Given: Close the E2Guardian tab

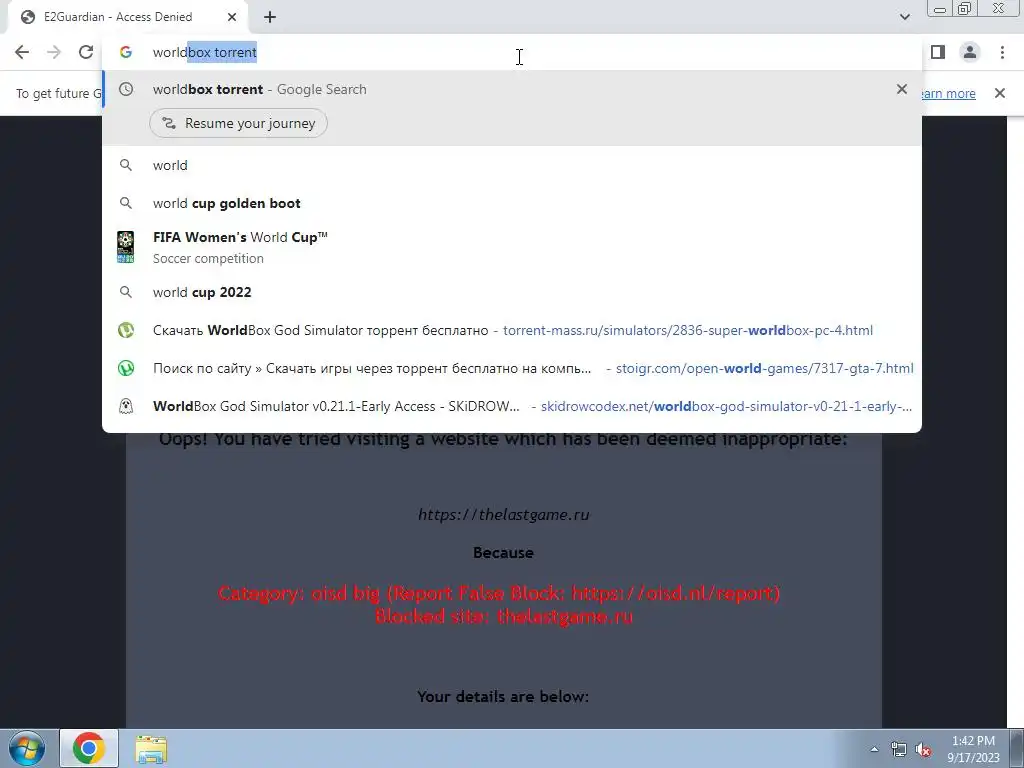Looking at the screenshot, I should tap(232, 17).
